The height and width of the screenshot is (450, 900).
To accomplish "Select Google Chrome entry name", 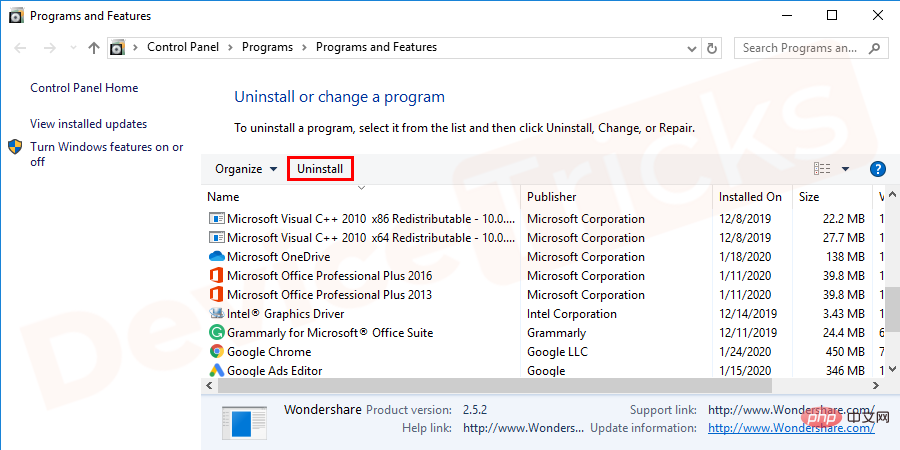I will click(x=269, y=352).
